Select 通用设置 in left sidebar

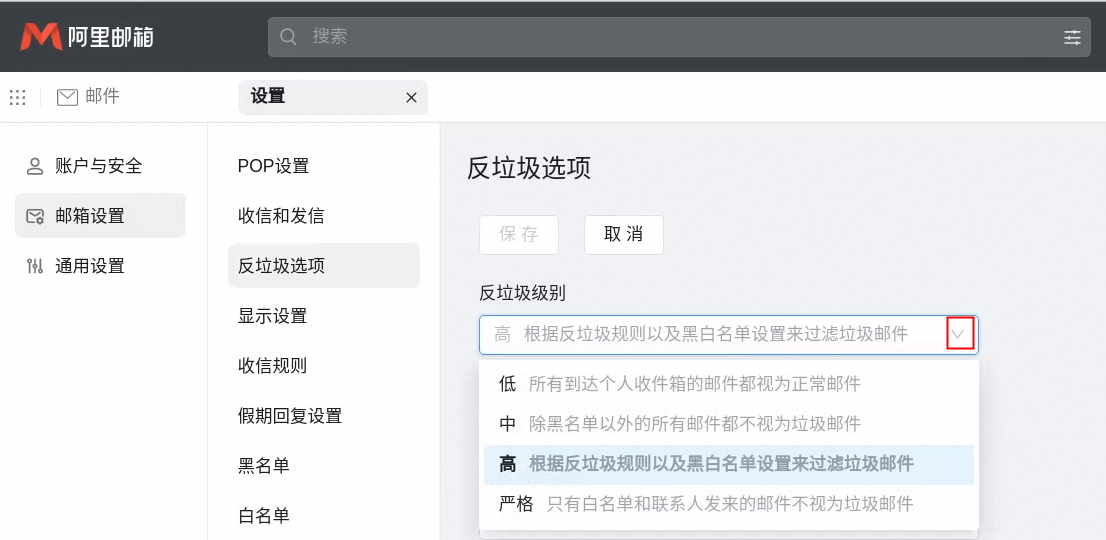point(90,266)
